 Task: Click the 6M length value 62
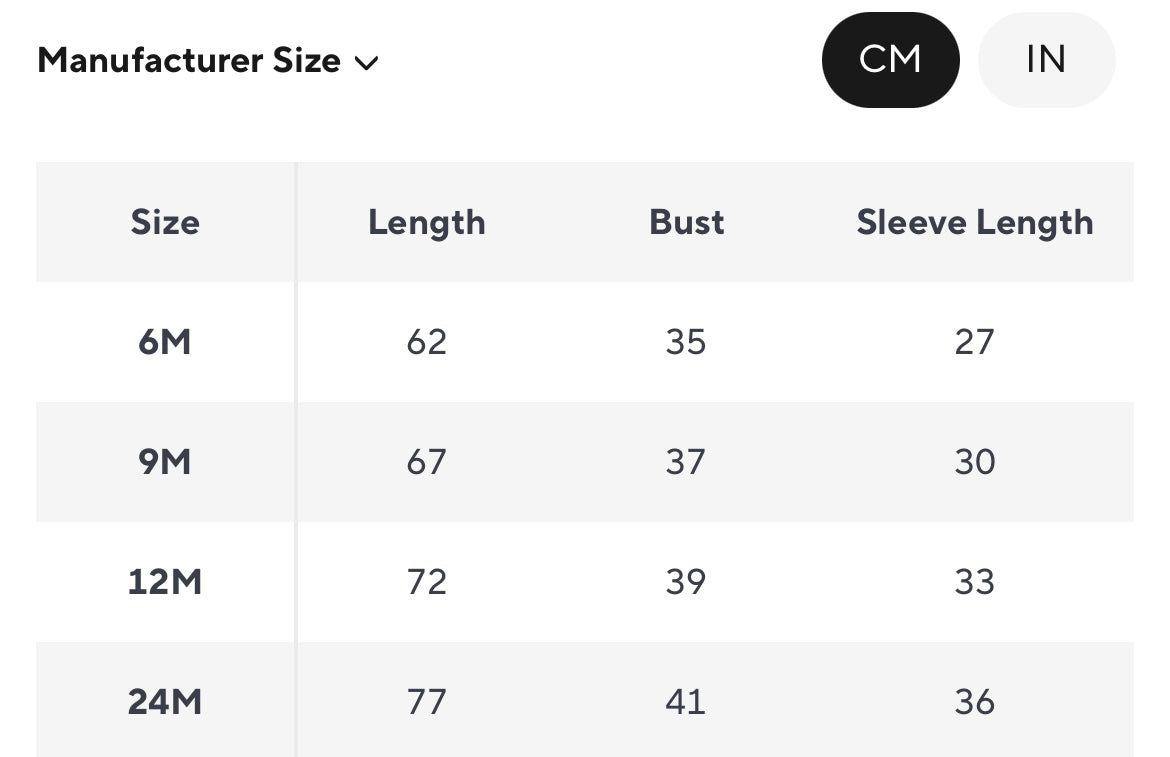coord(427,342)
